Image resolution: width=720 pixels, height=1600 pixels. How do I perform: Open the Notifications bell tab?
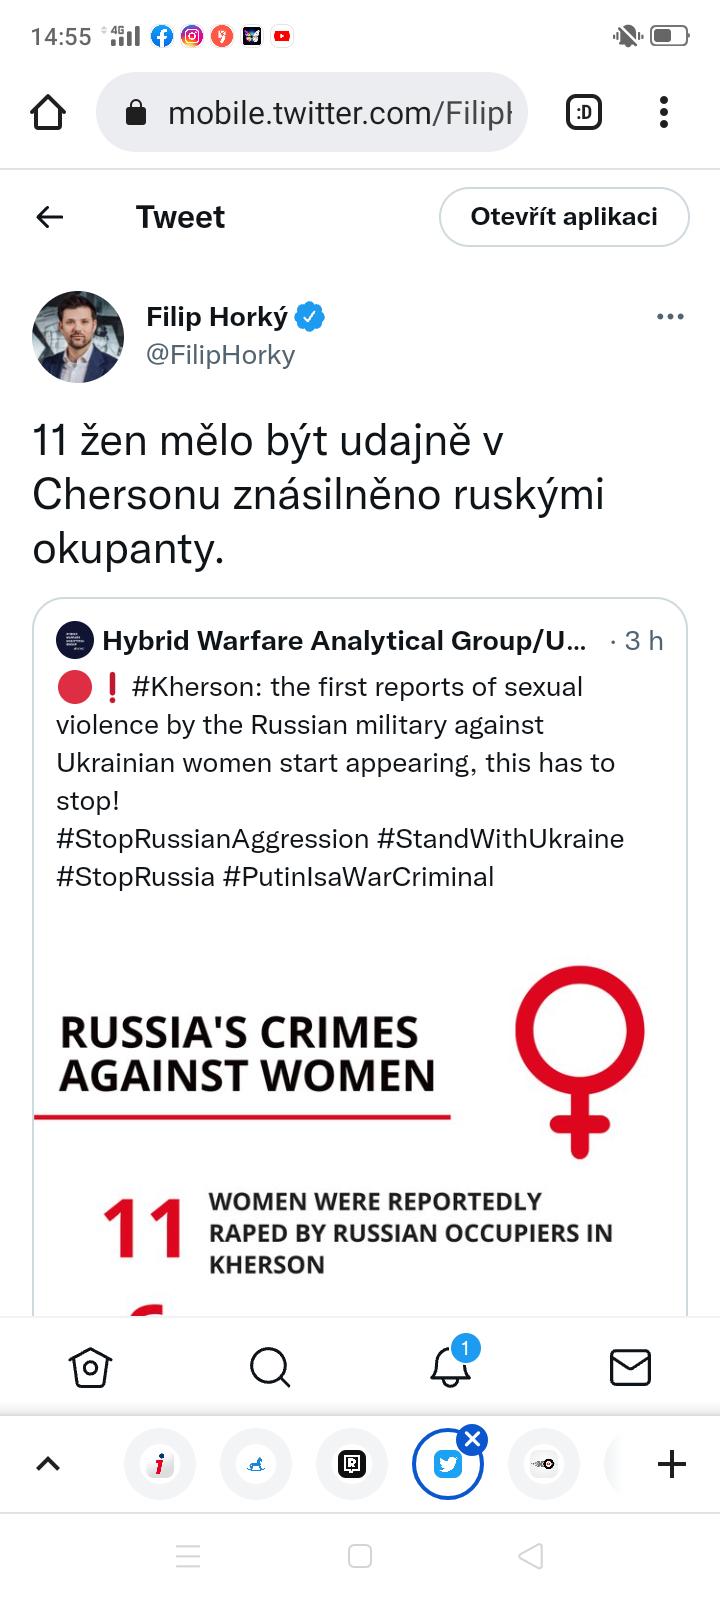click(450, 1367)
